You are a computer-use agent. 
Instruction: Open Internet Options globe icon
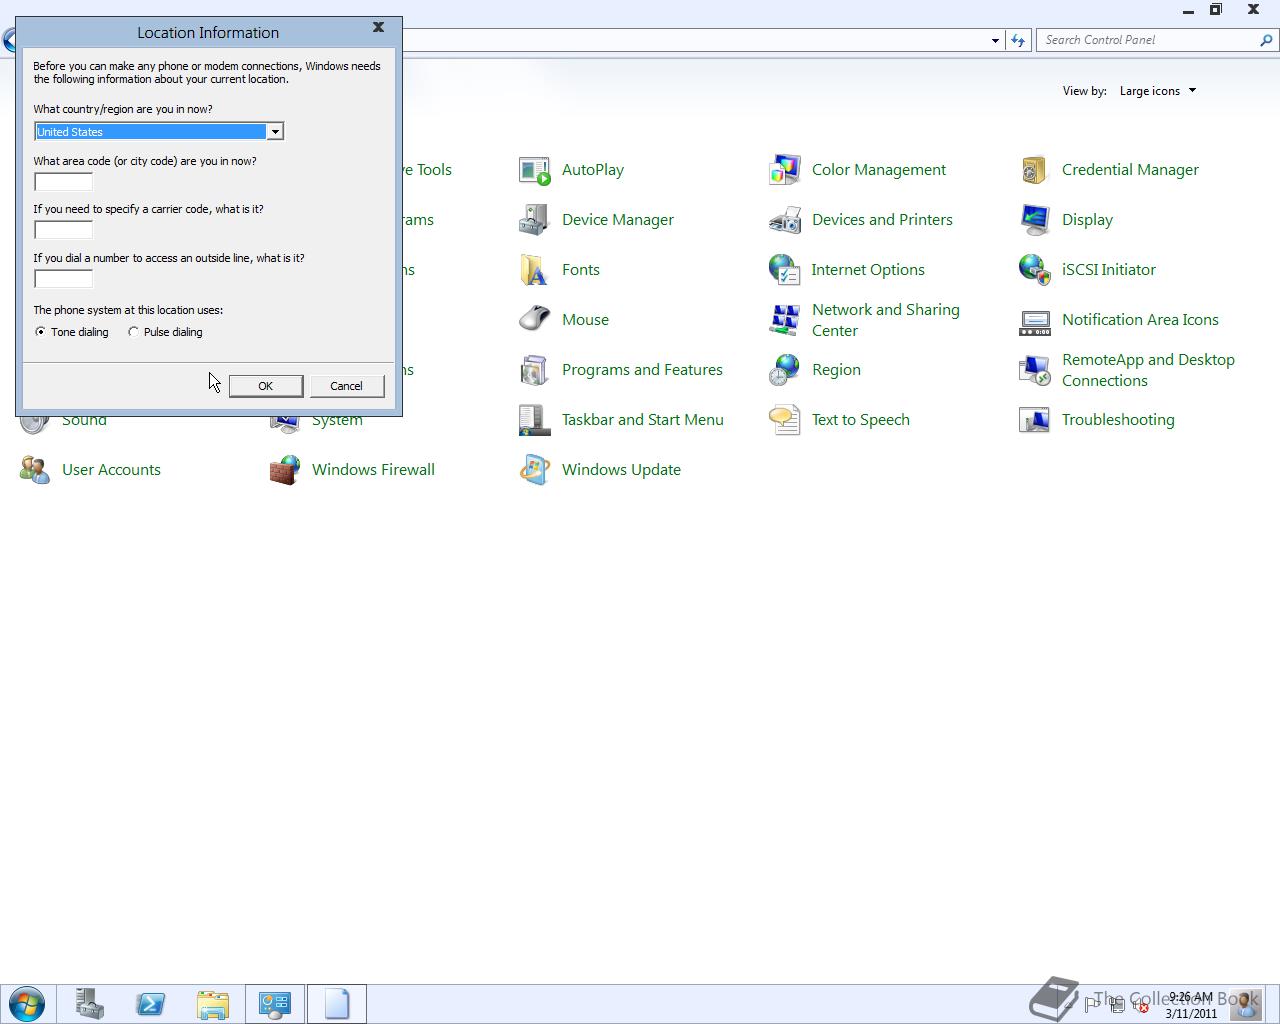pyautogui.click(x=785, y=270)
